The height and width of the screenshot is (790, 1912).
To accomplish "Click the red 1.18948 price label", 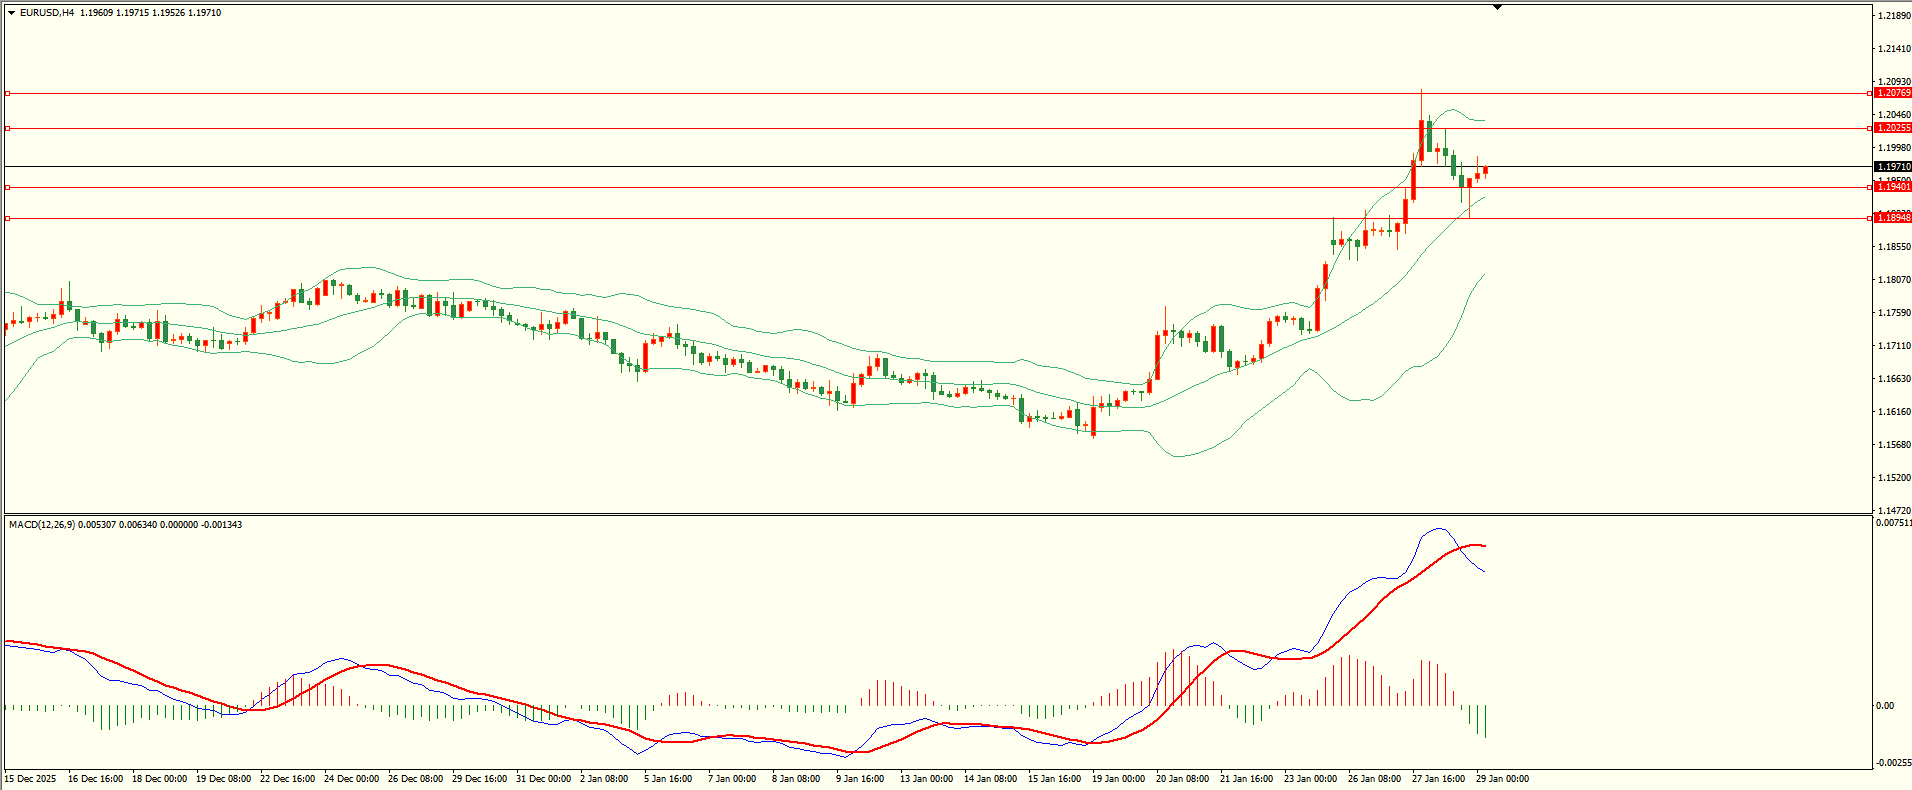I will pos(1893,218).
